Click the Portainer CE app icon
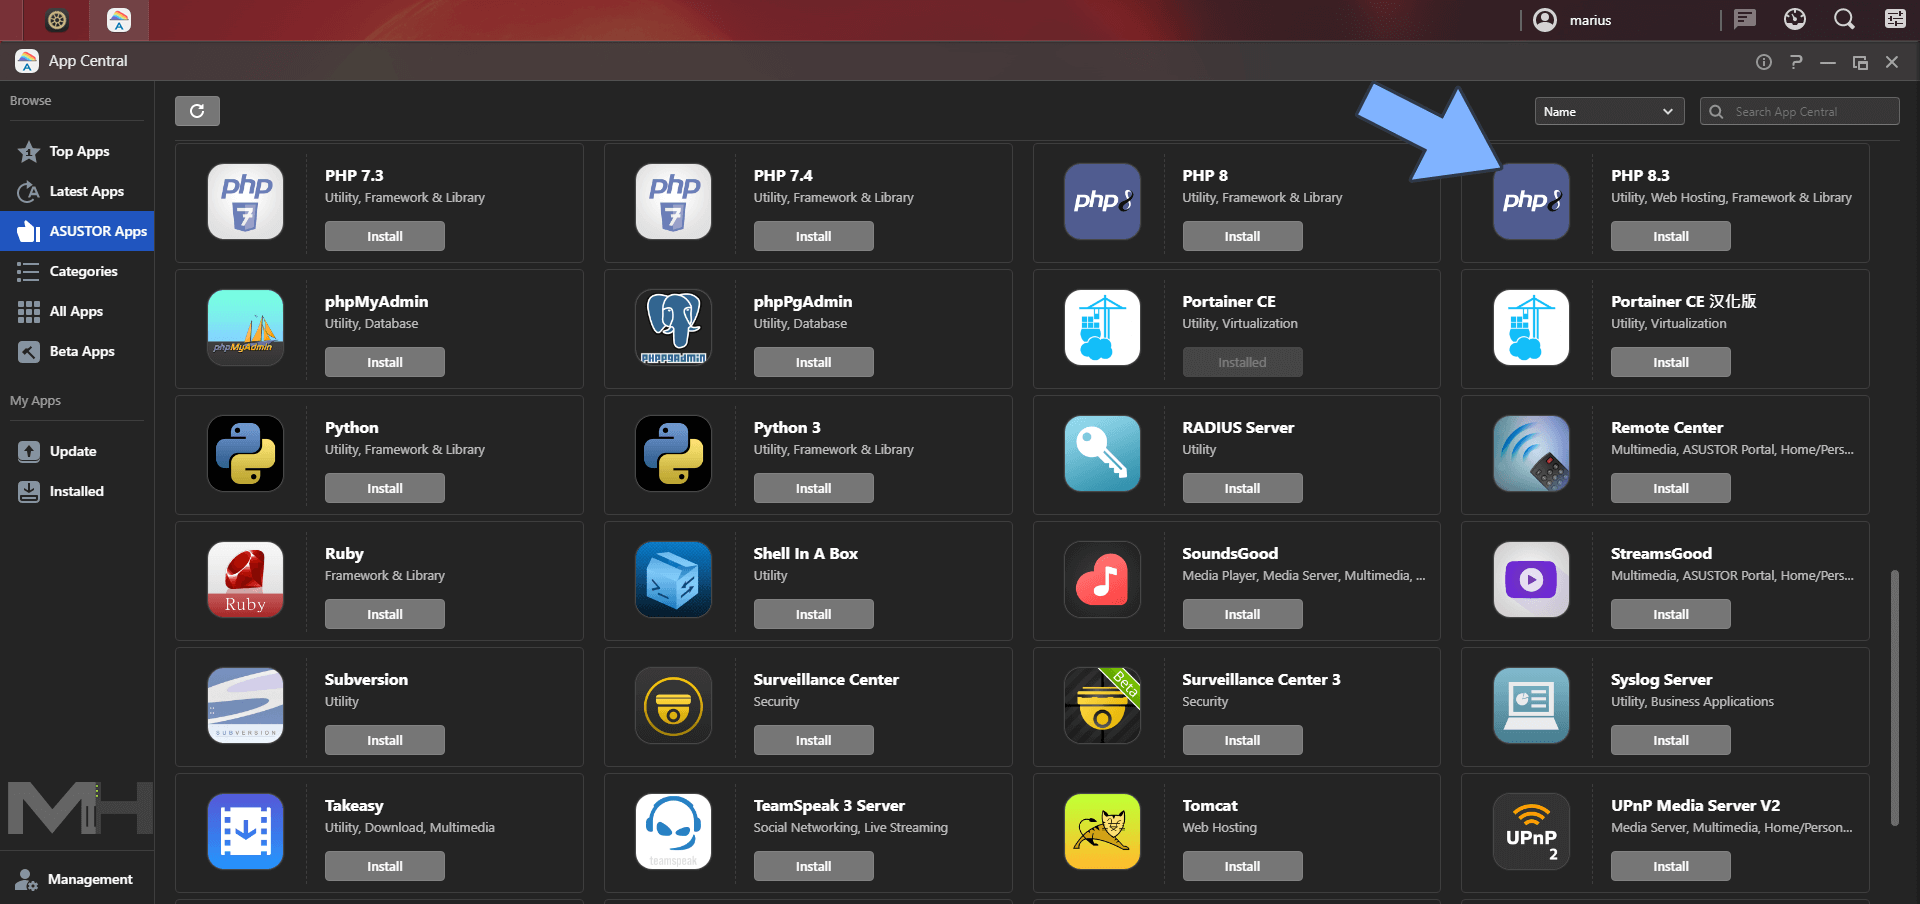 tap(1102, 328)
